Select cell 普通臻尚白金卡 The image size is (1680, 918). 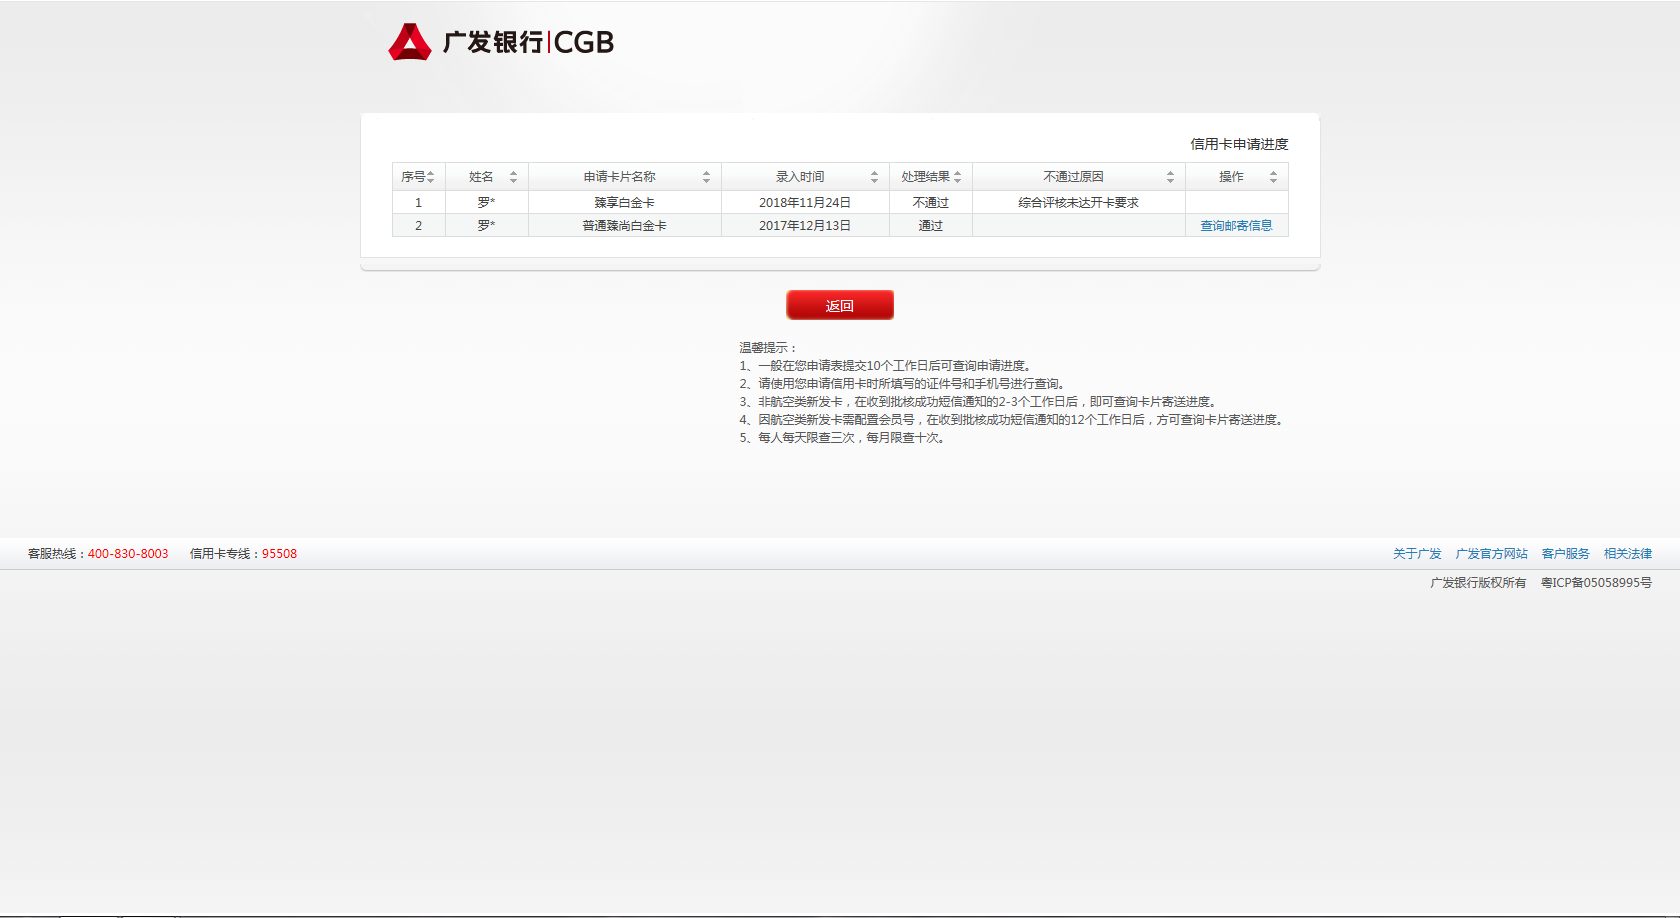coord(625,226)
